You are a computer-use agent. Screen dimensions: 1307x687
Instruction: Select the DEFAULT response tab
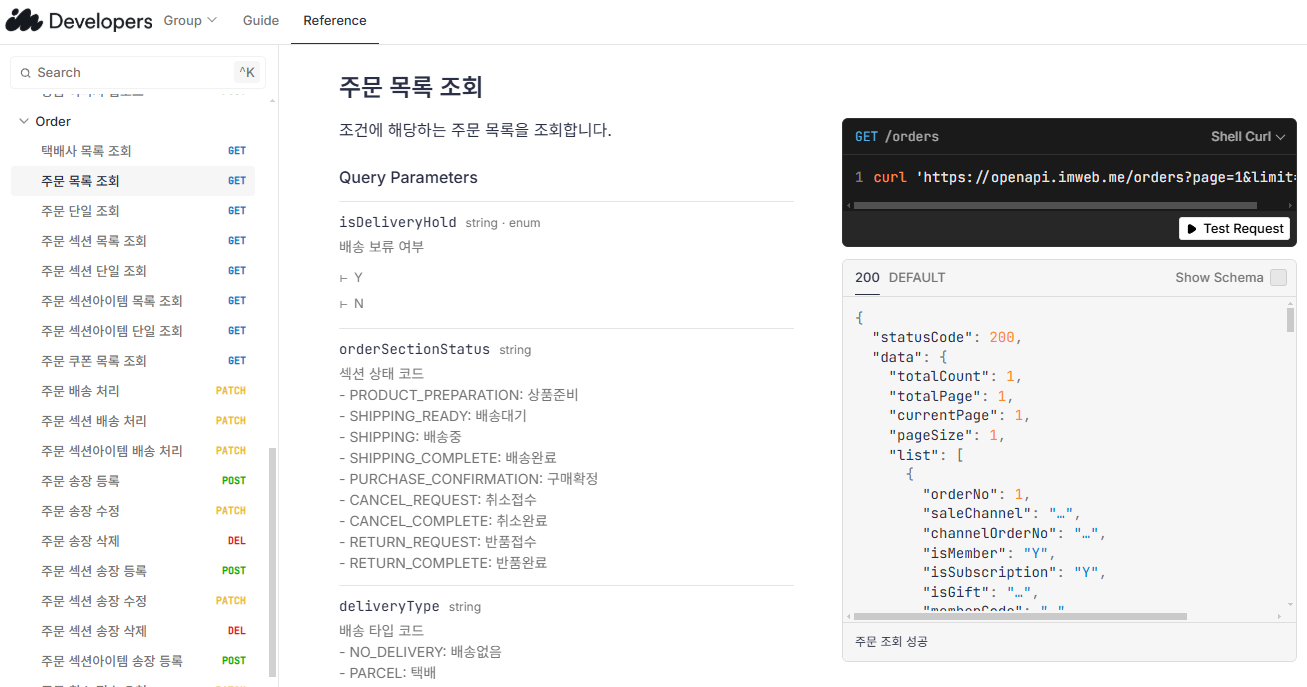(917, 278)
